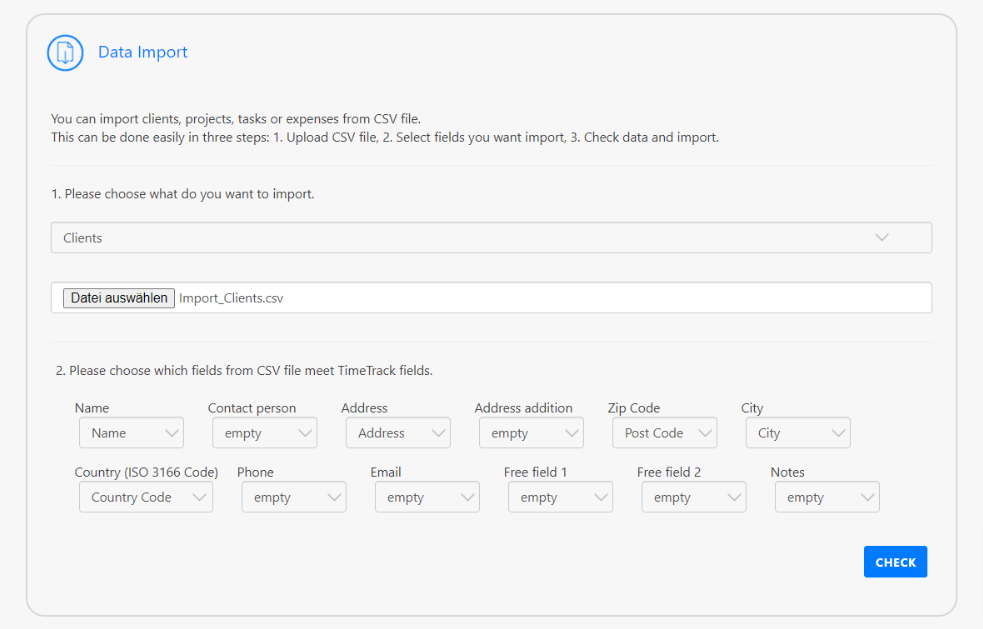
Task: Expand the Free field 2 dropdown
Action: click(x=693, y=497)
